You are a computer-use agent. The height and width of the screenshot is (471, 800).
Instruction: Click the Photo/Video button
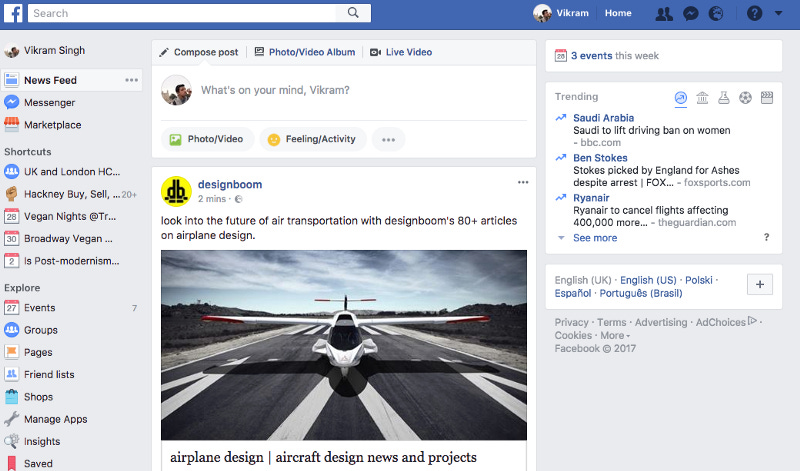point(207,139)
